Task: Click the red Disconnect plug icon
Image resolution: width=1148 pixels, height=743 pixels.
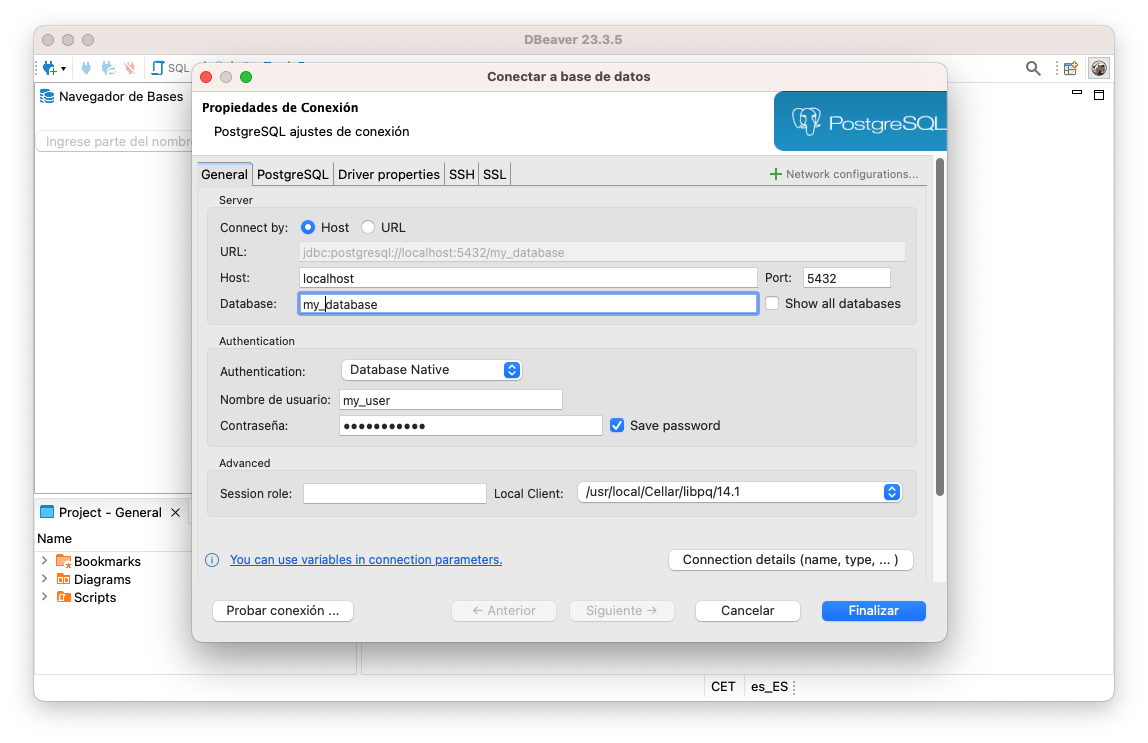Action: point(130,67)
